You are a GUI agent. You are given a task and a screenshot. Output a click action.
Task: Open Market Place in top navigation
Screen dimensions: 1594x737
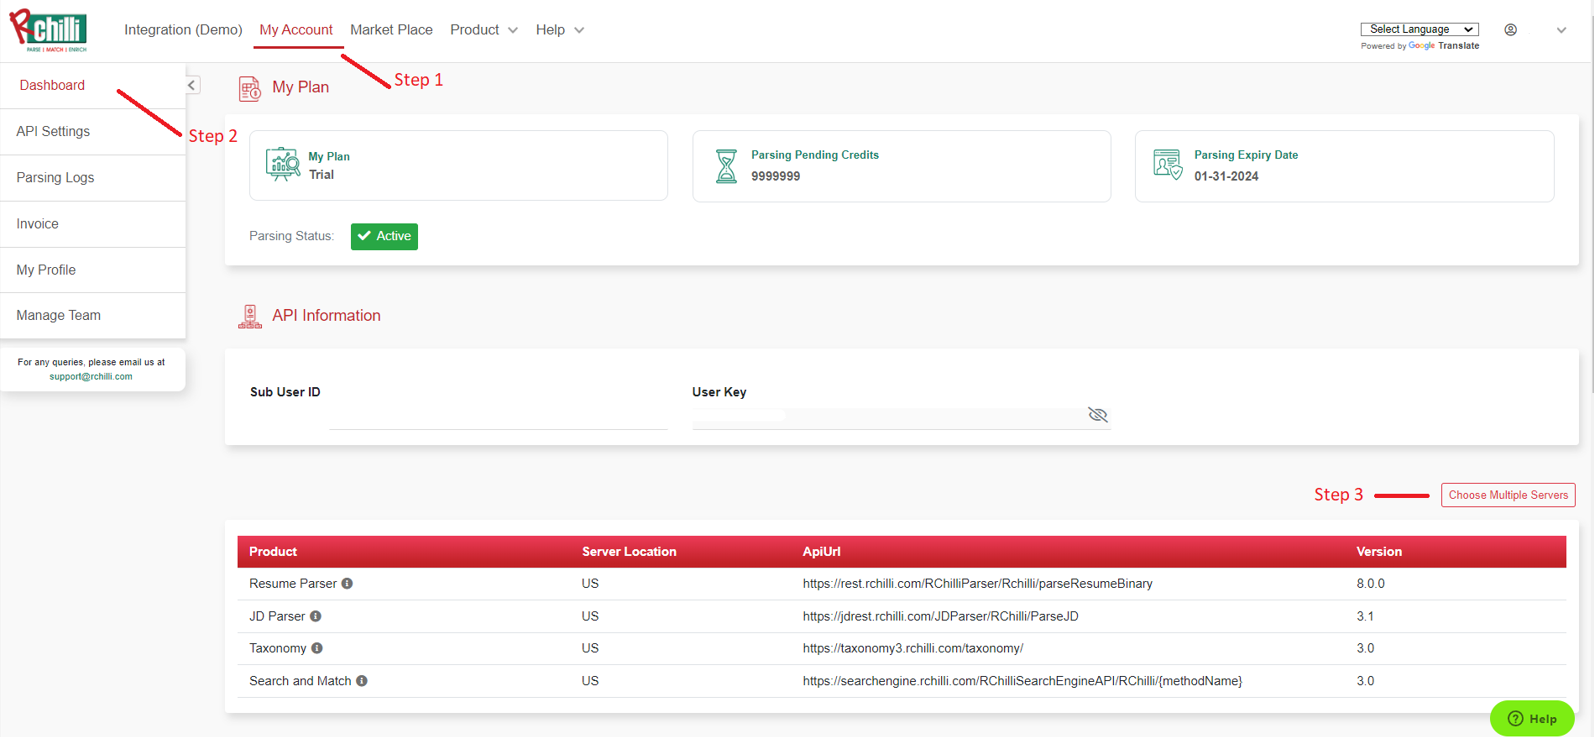pyautogui.click(x=391, y=30)
